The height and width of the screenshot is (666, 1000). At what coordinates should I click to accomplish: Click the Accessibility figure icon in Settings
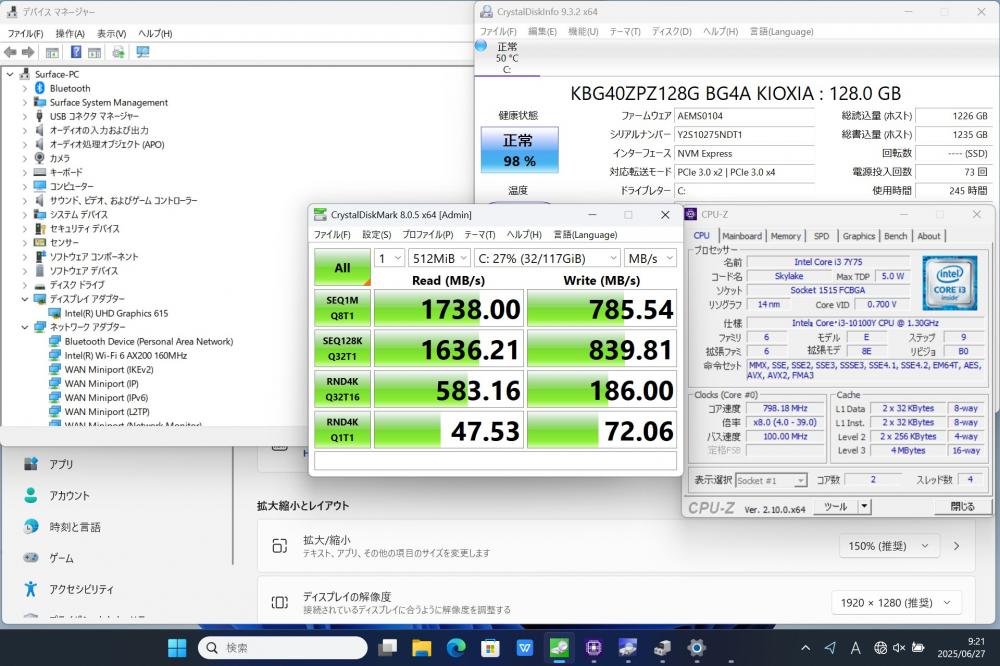coord(31,589)
